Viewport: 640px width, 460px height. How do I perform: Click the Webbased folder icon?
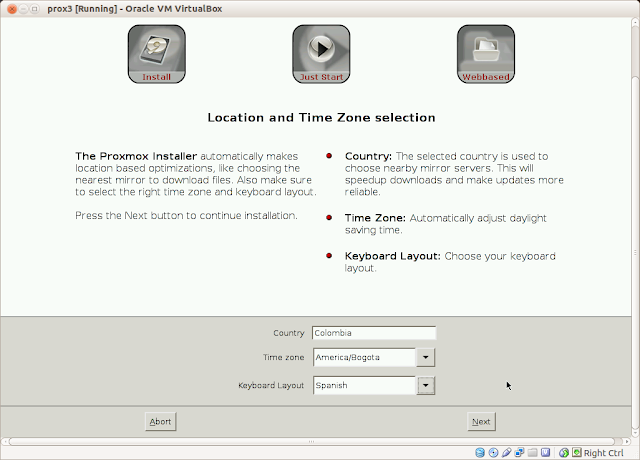coord(486,54)
